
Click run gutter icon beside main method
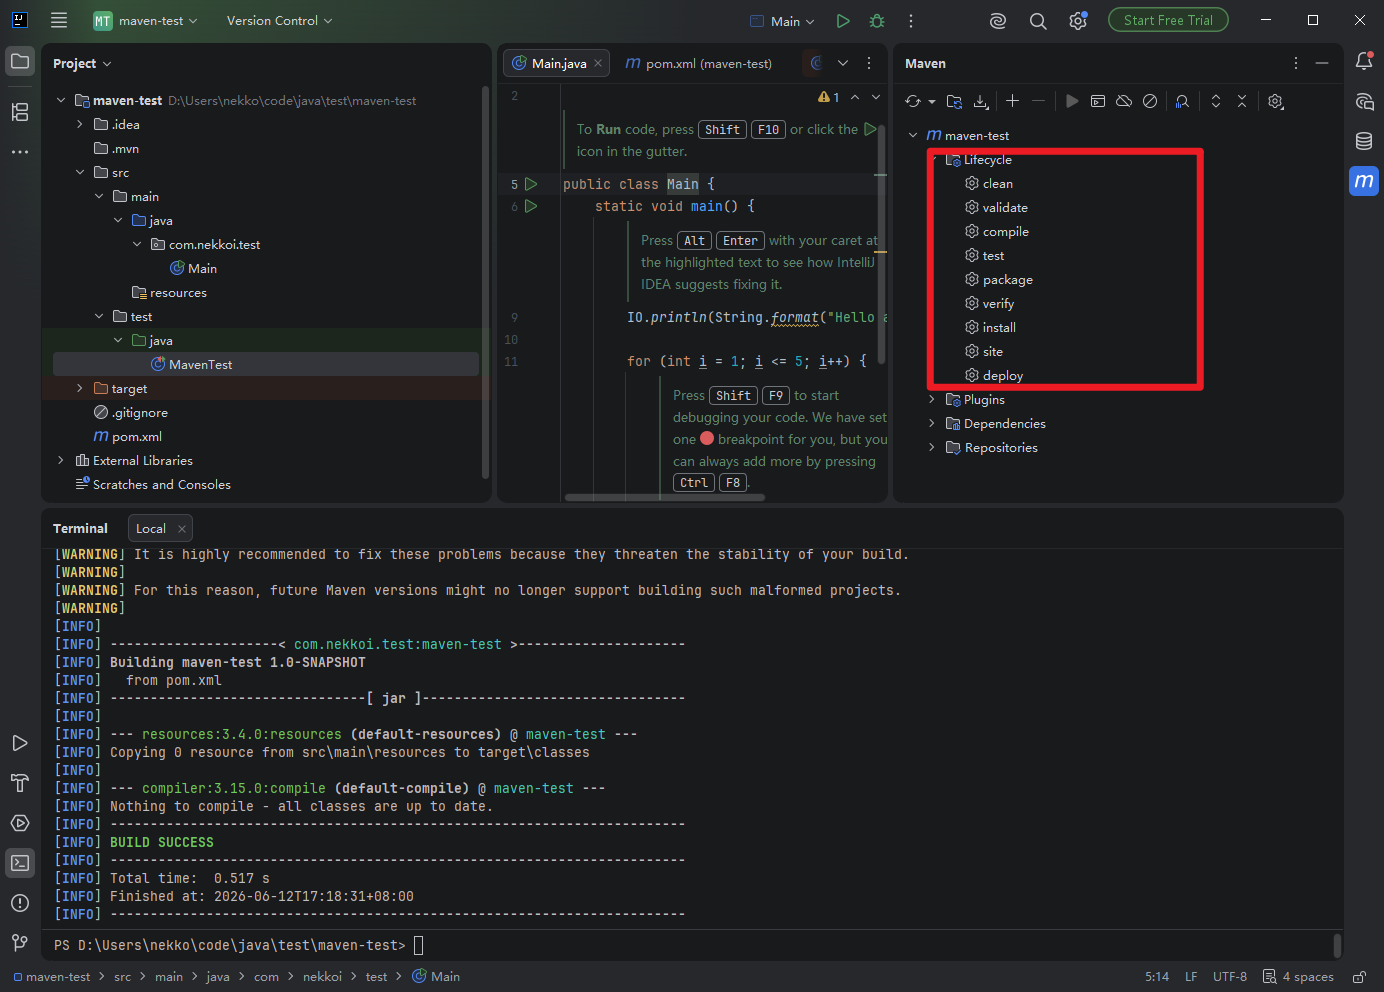pyautogui.click(x=532, y=206)
